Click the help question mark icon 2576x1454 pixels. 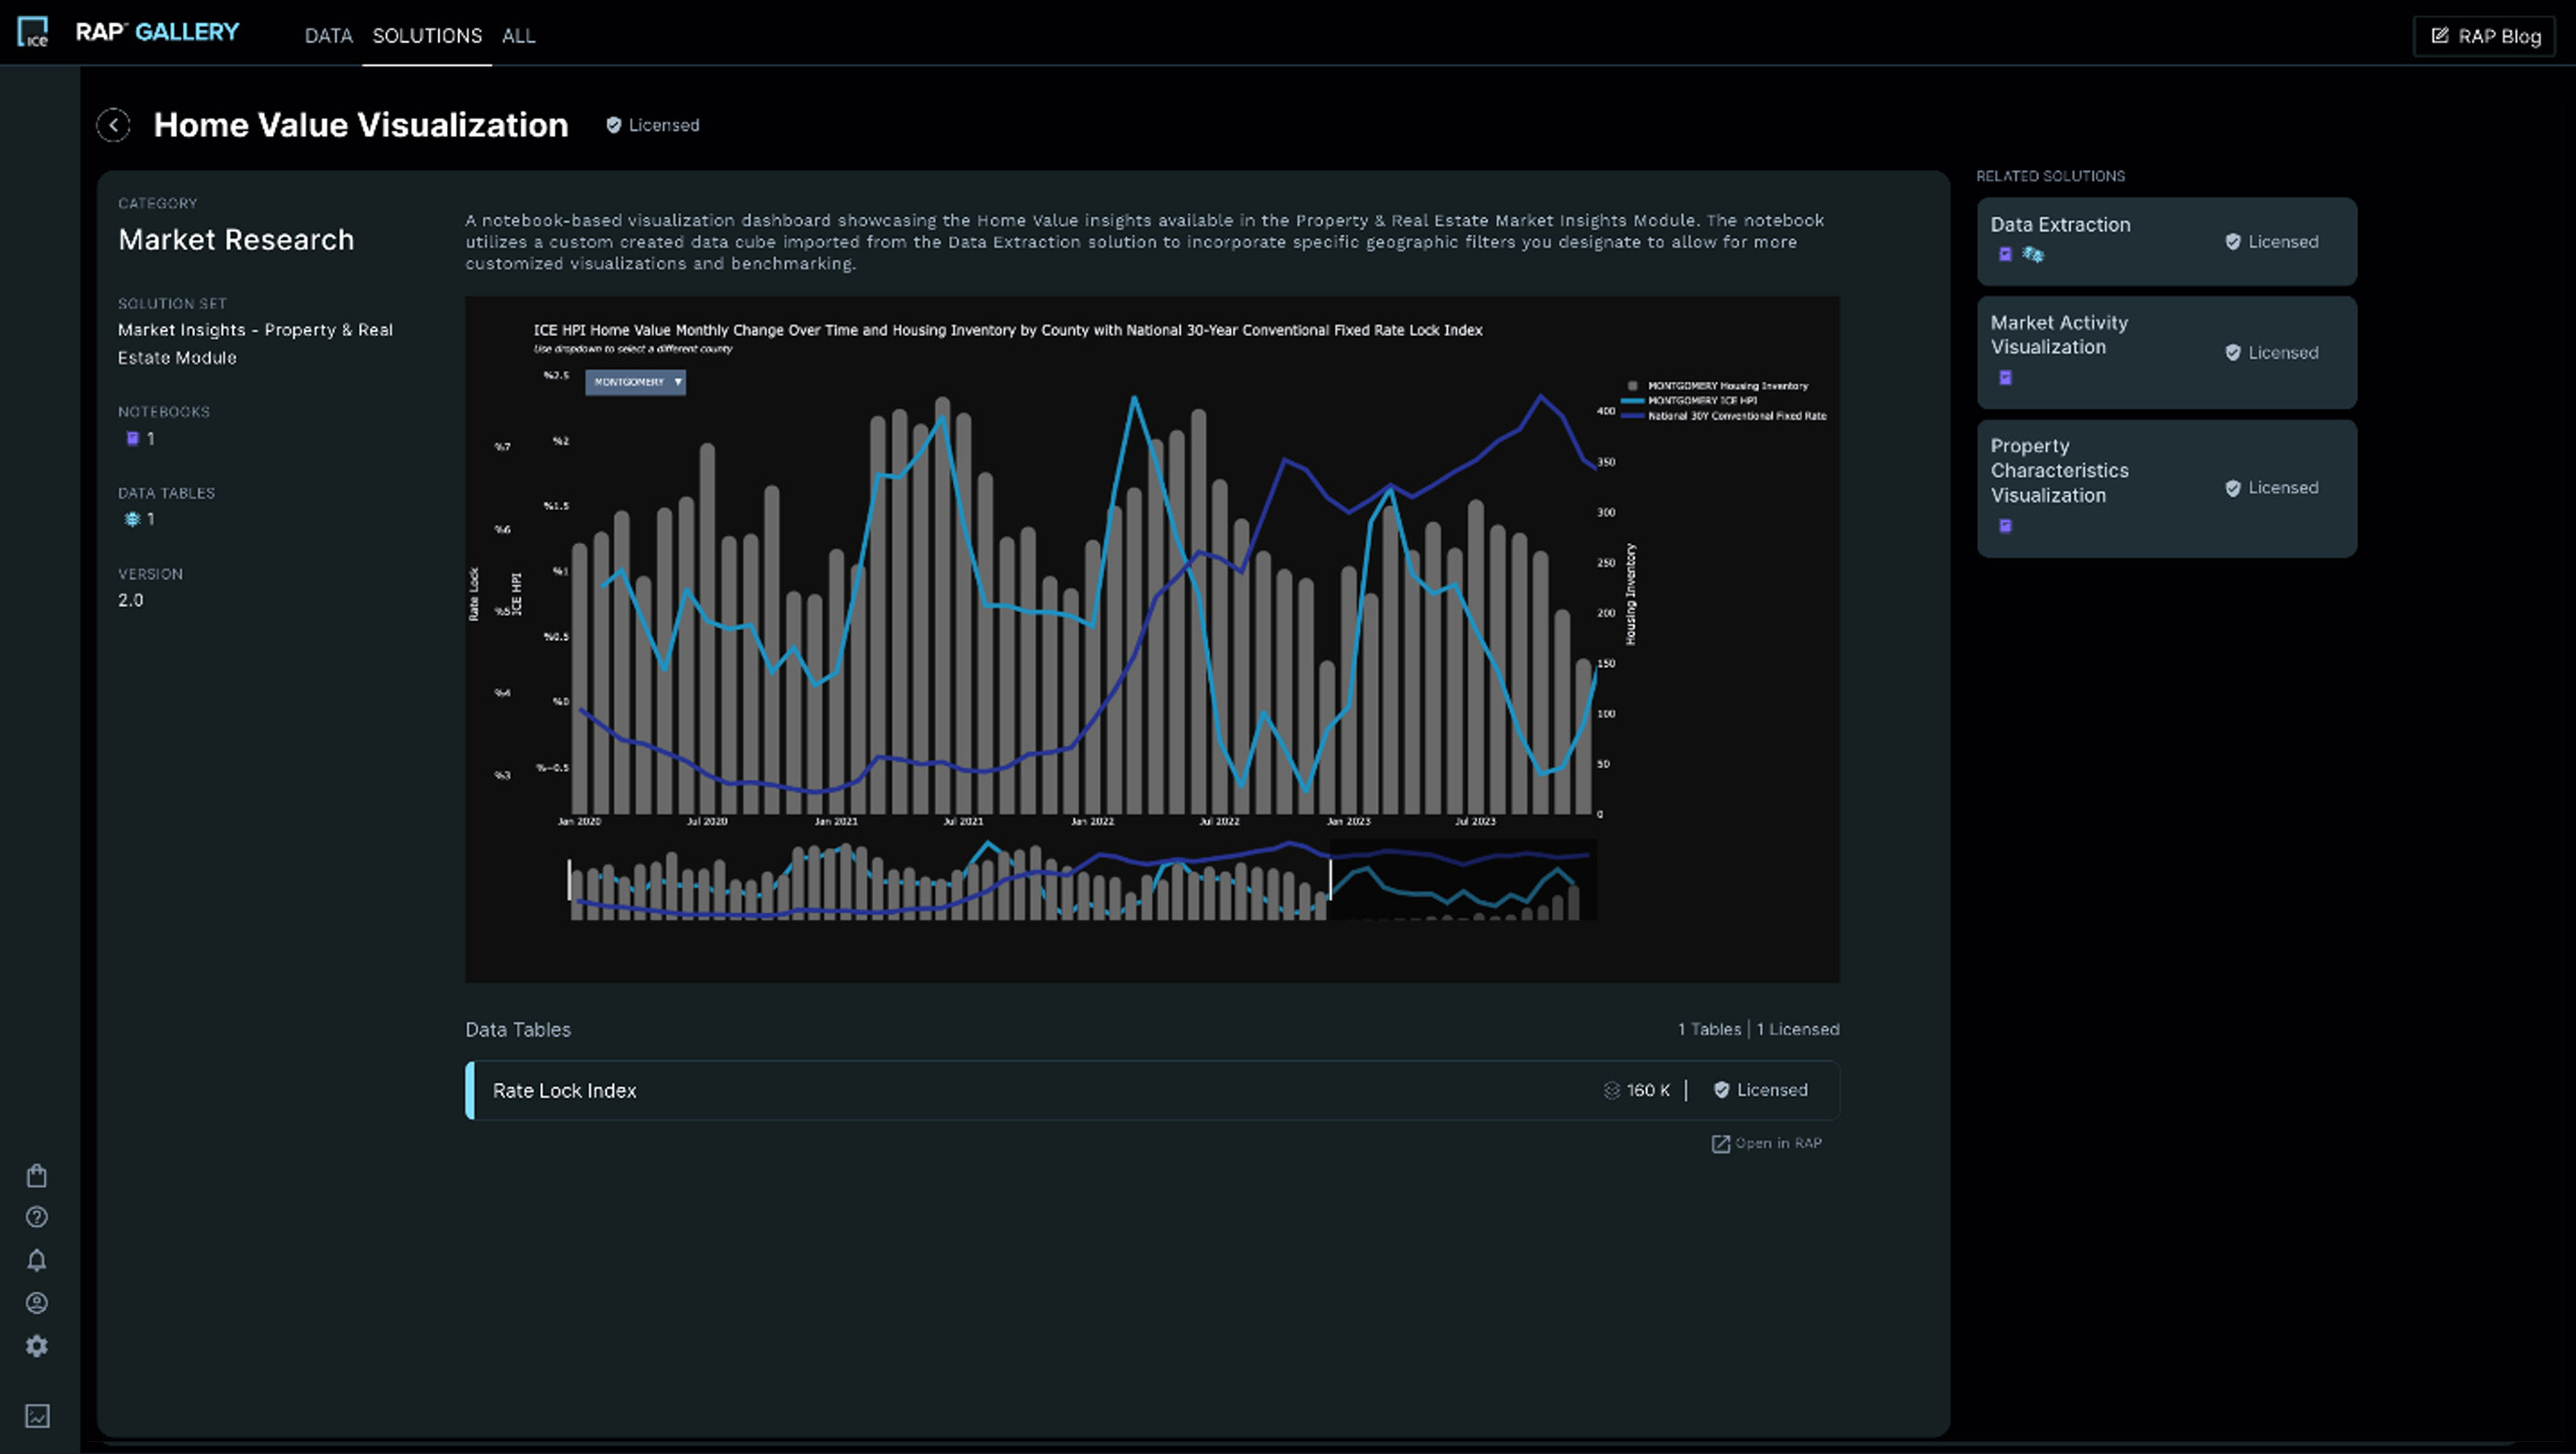click(x=37, y=1217)
